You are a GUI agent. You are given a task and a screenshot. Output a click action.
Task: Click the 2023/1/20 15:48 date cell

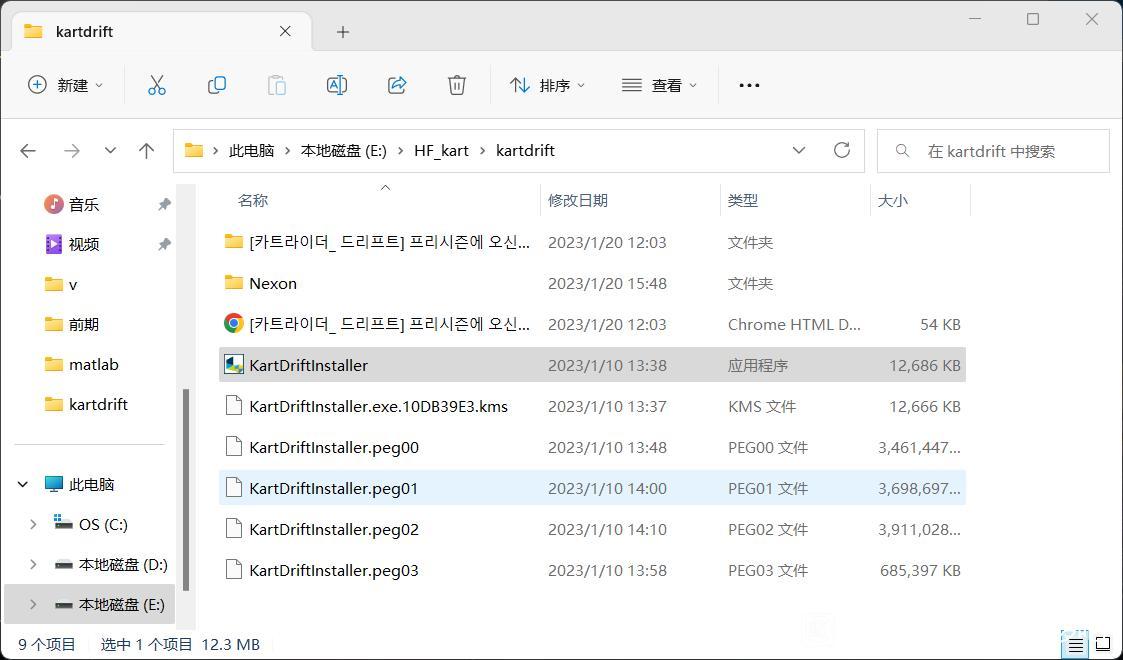point(607,283)
